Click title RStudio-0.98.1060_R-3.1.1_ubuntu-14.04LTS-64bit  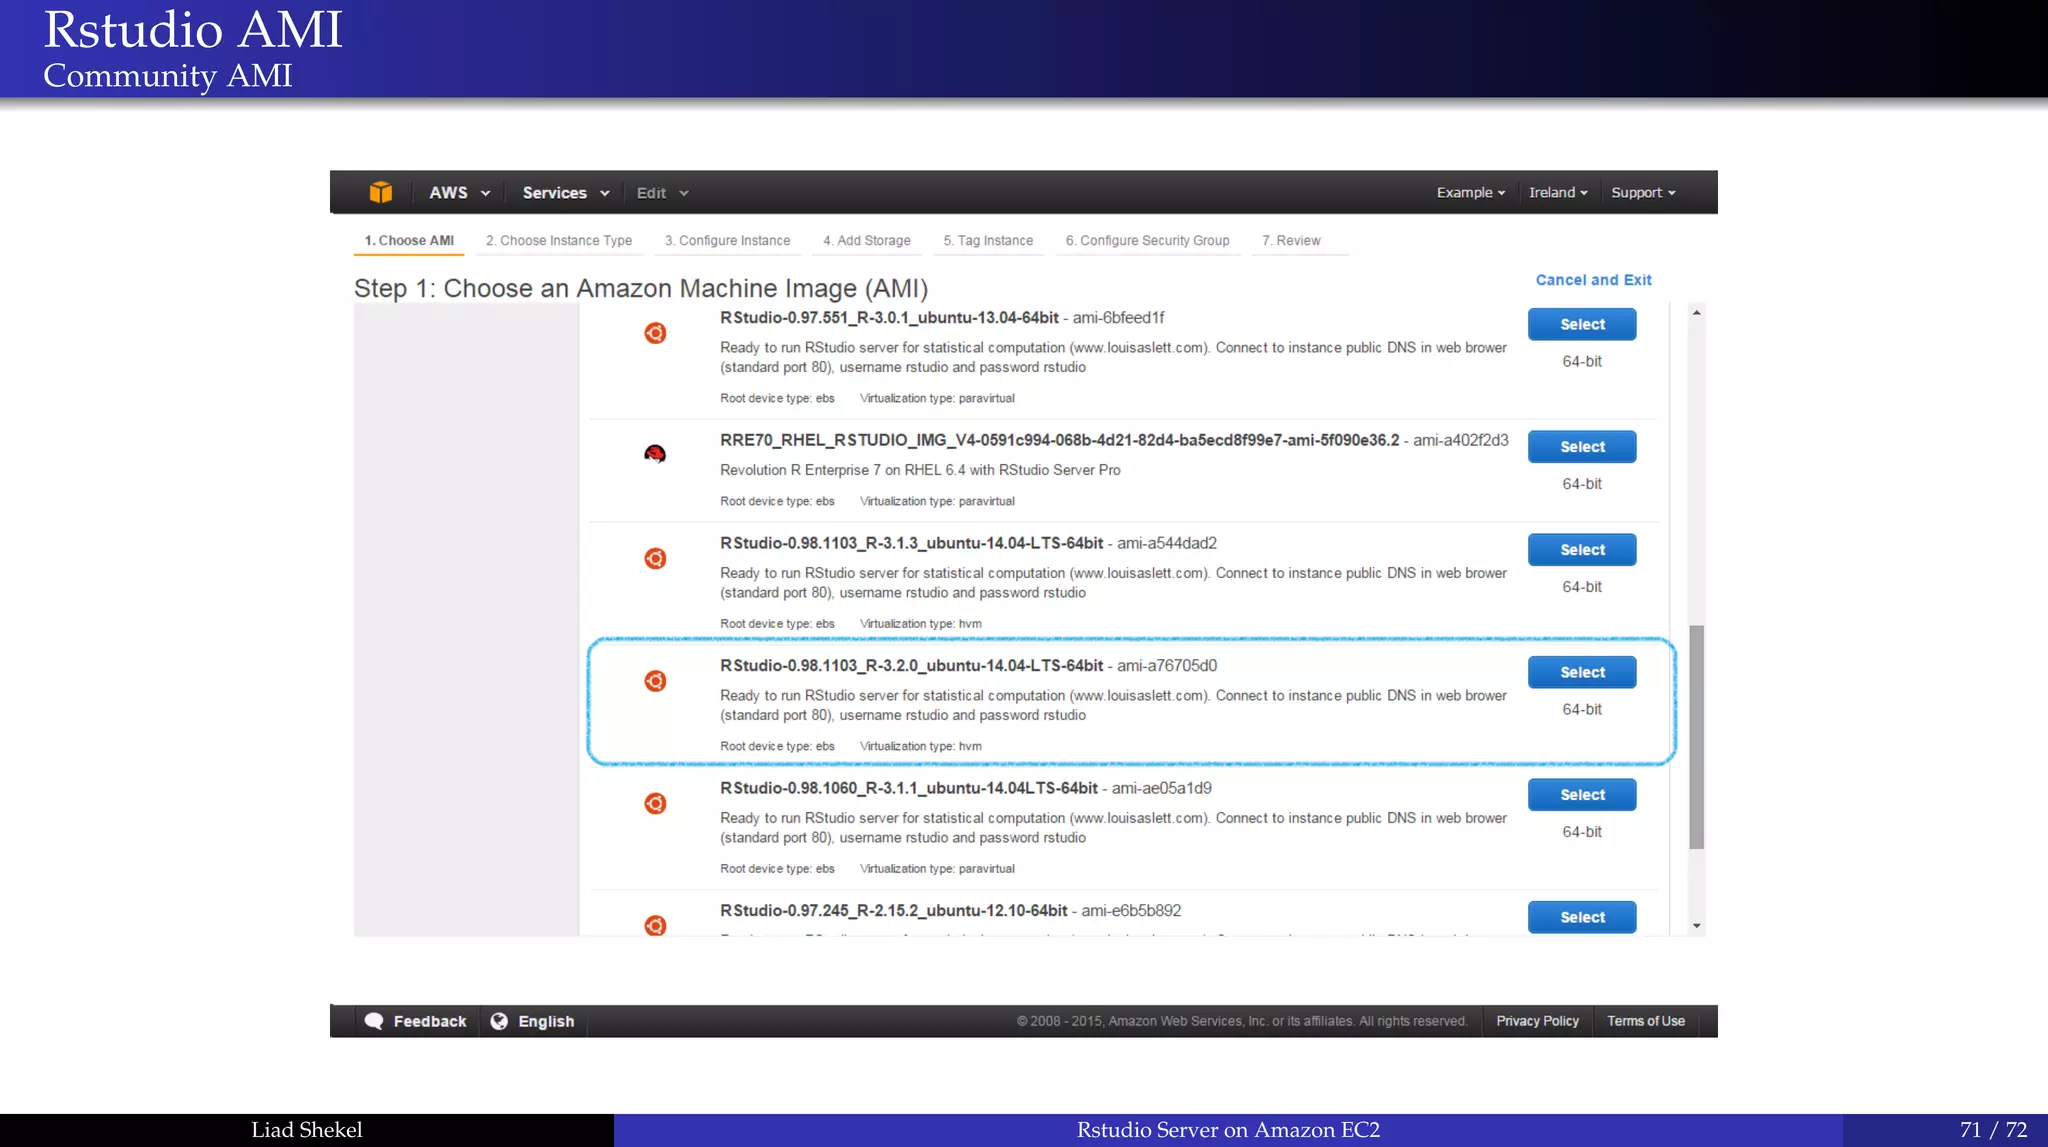coord(908,788)
